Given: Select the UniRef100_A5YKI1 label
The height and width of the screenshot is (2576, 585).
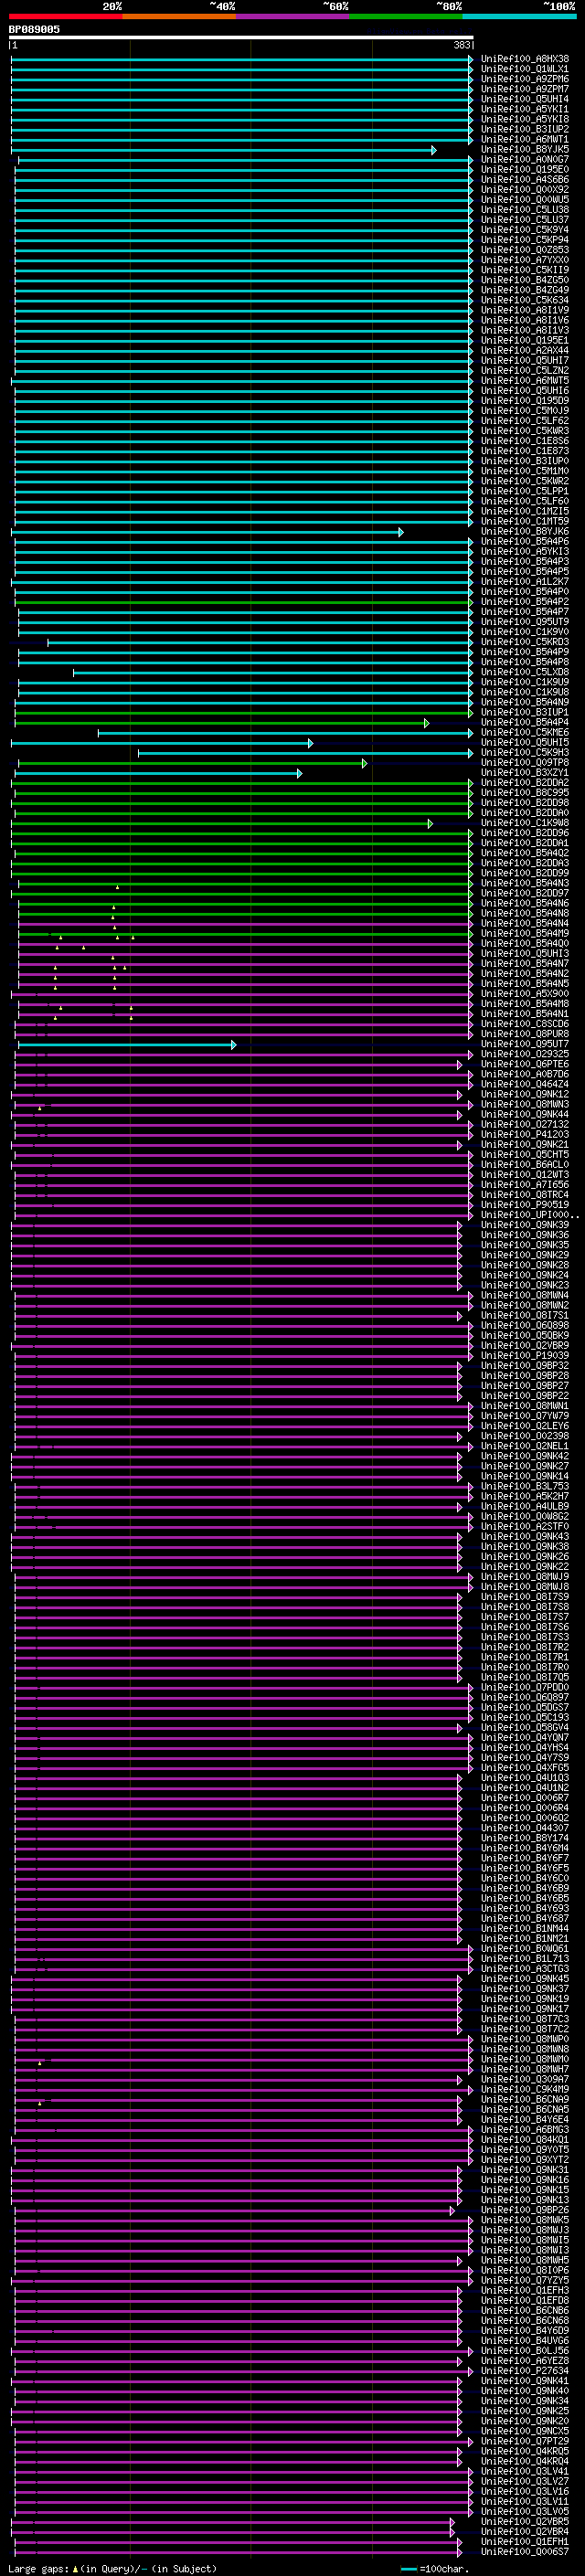Looking at the screenshot, I should [525, 109].
